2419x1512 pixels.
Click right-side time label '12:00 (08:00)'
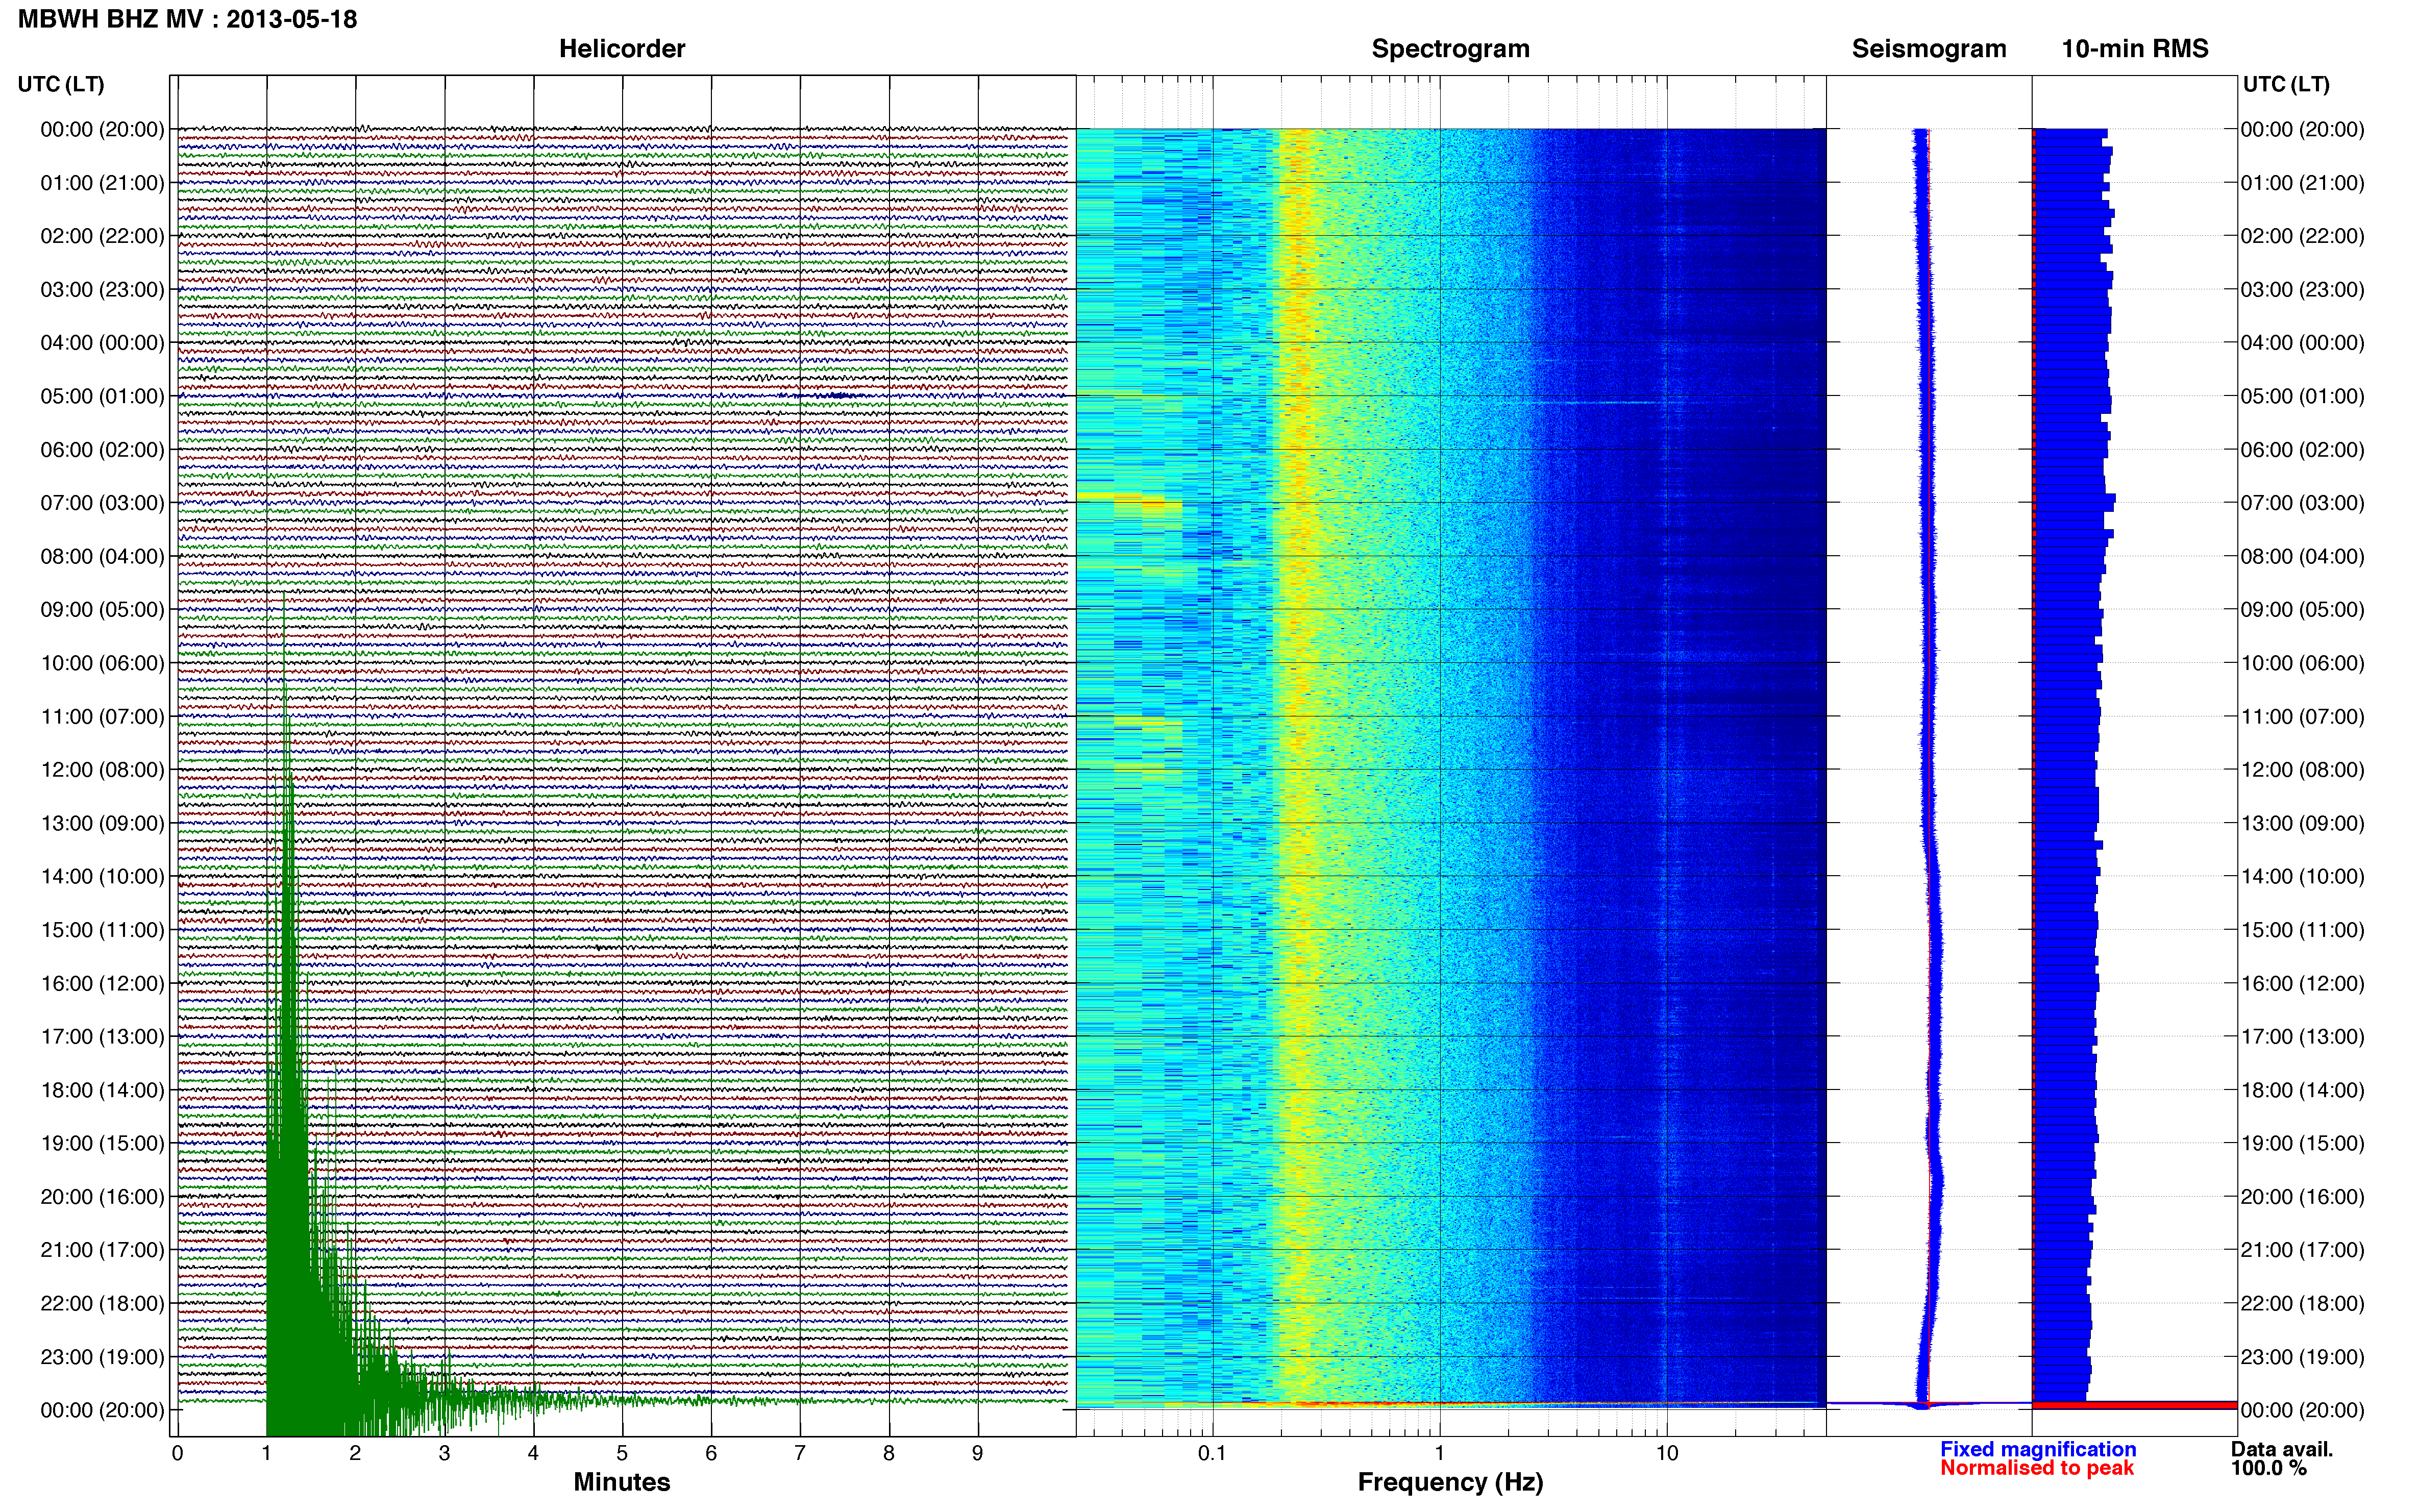(2302, 770)
